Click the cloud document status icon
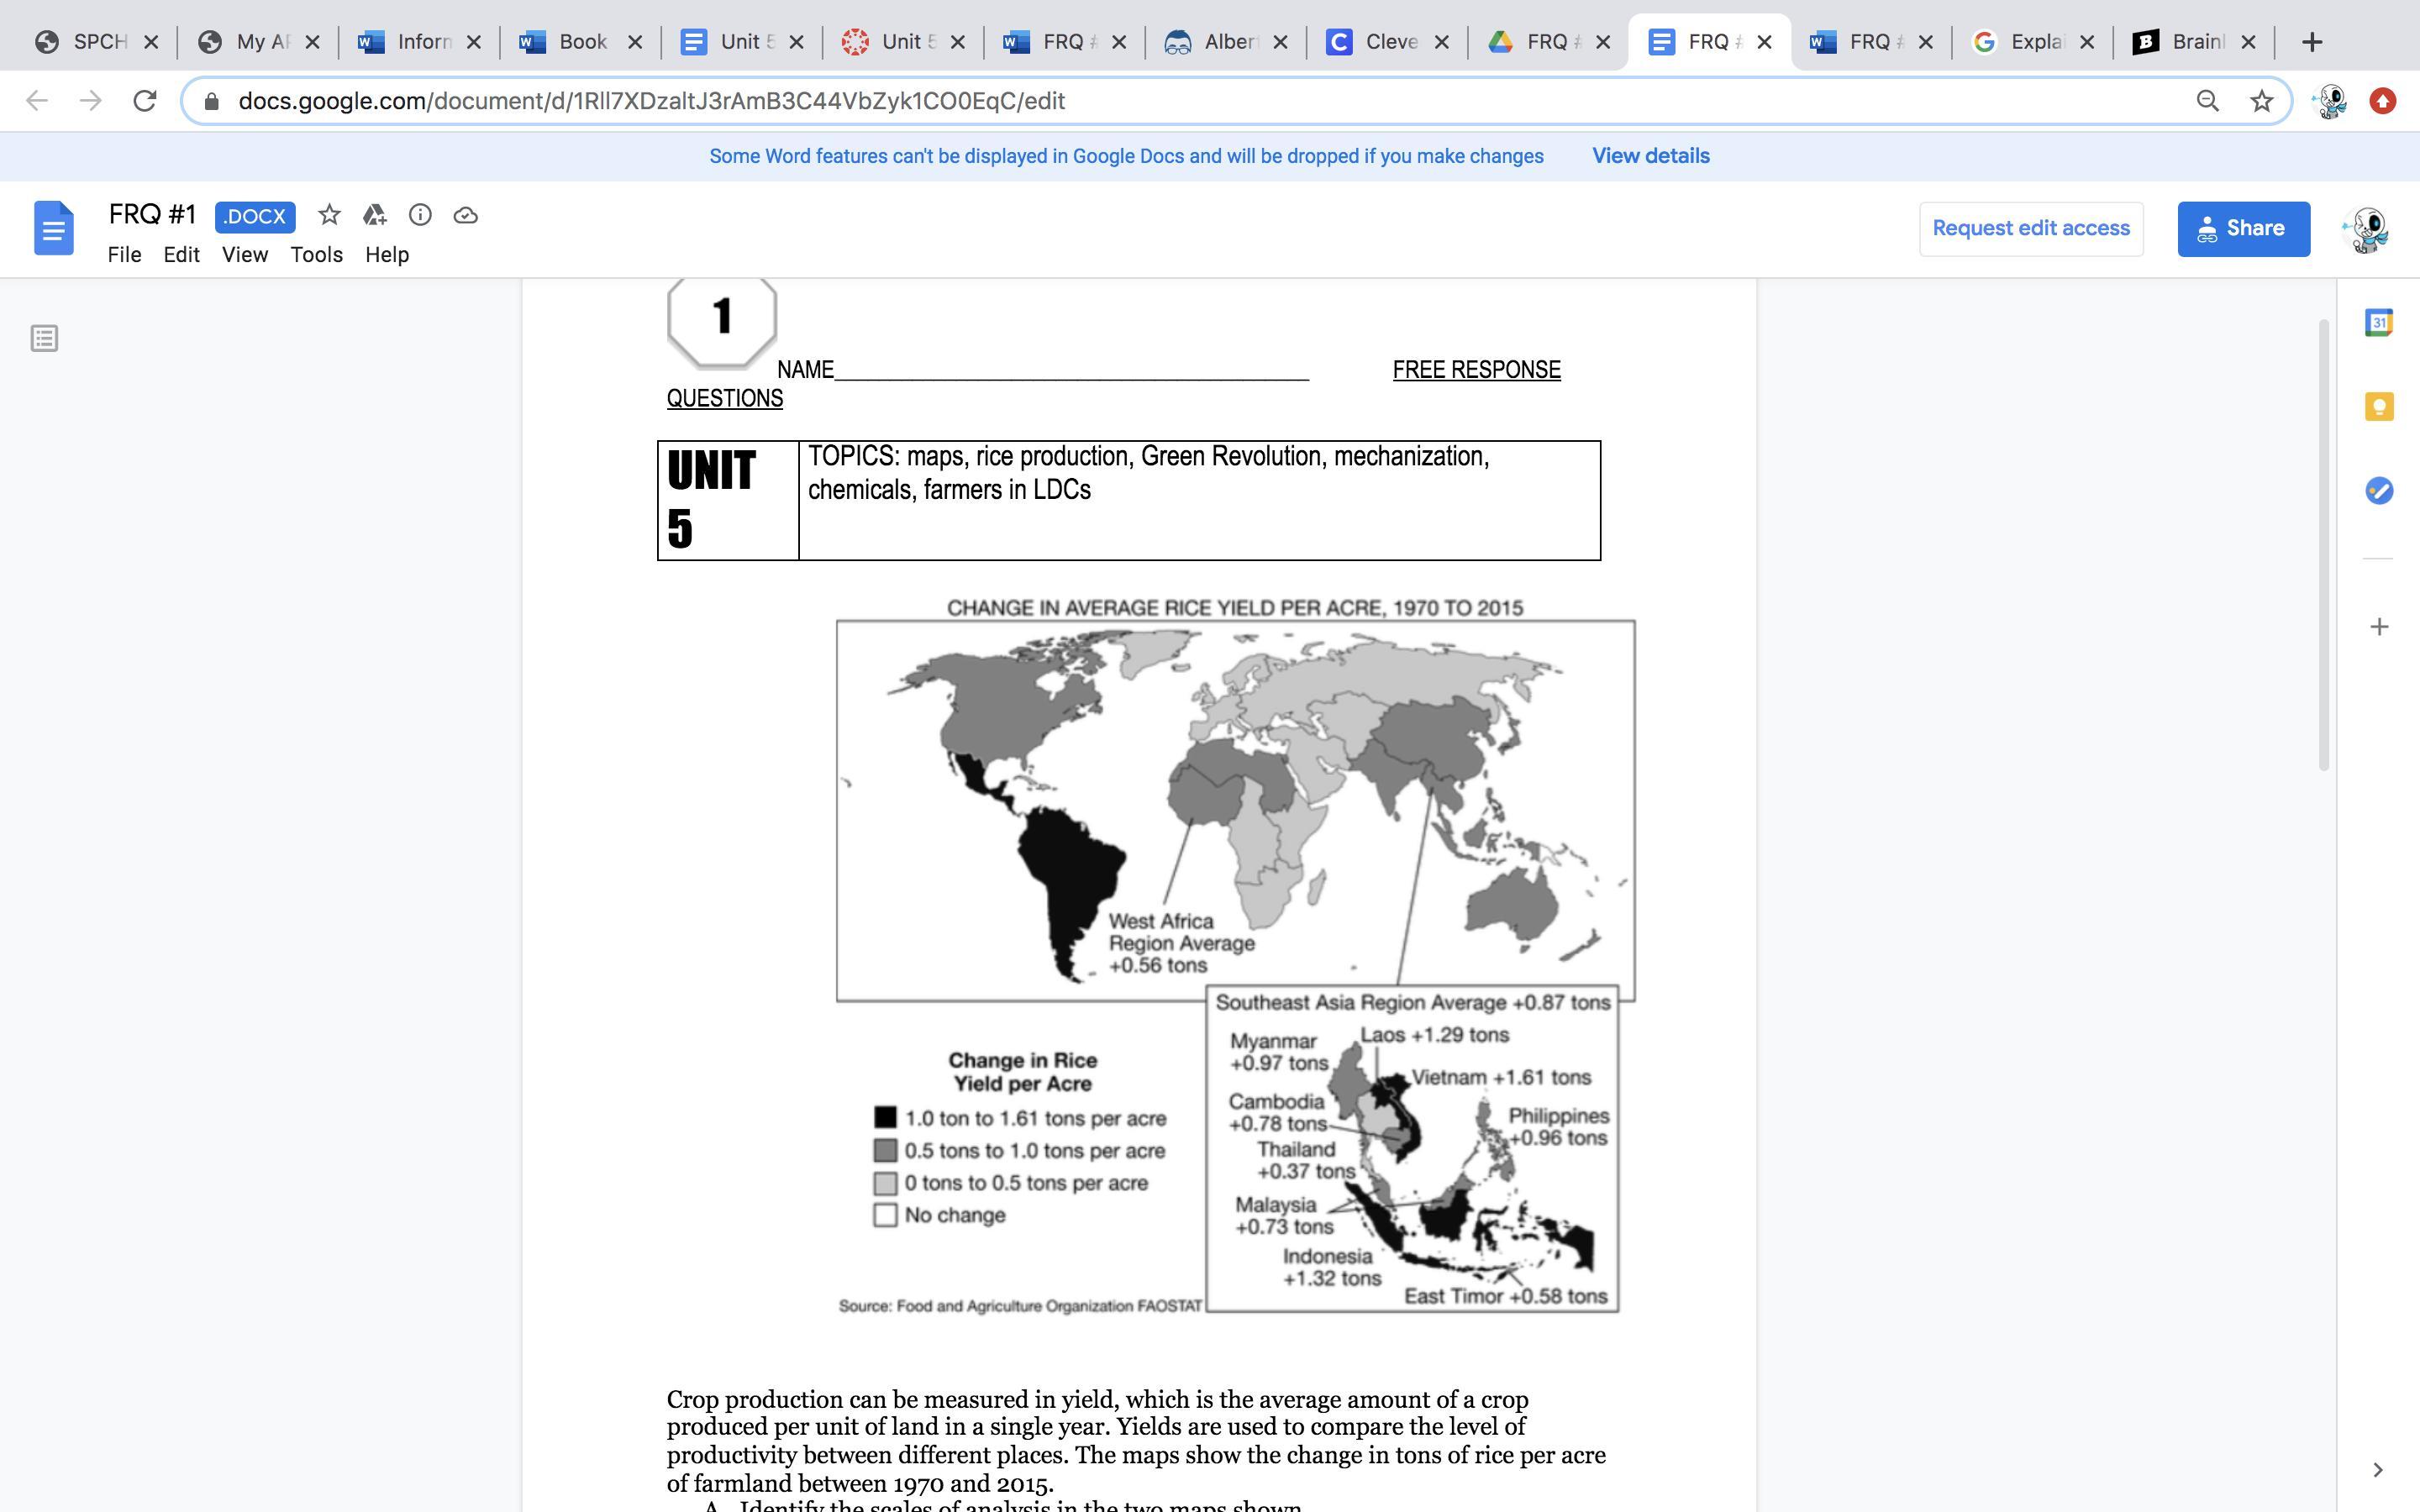 [465, 215]
